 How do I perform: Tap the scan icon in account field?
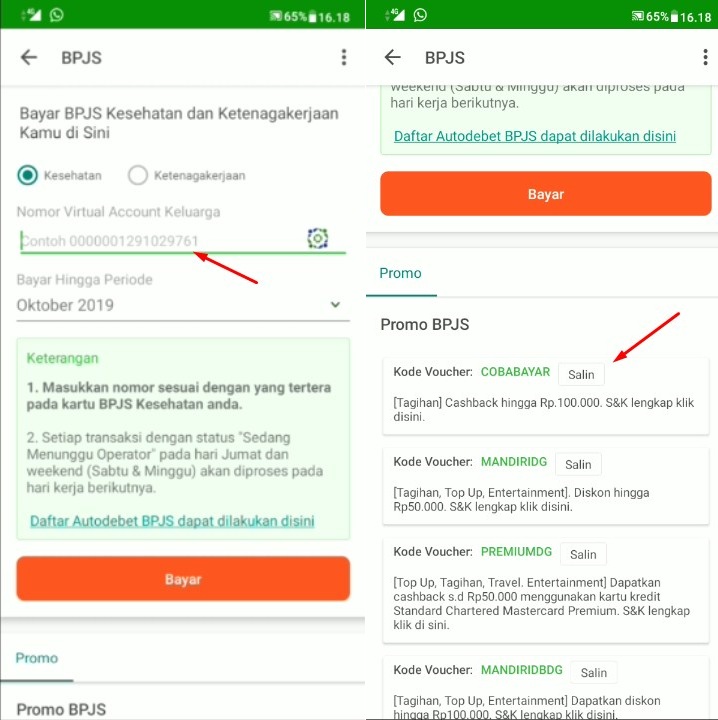(317, 238)
